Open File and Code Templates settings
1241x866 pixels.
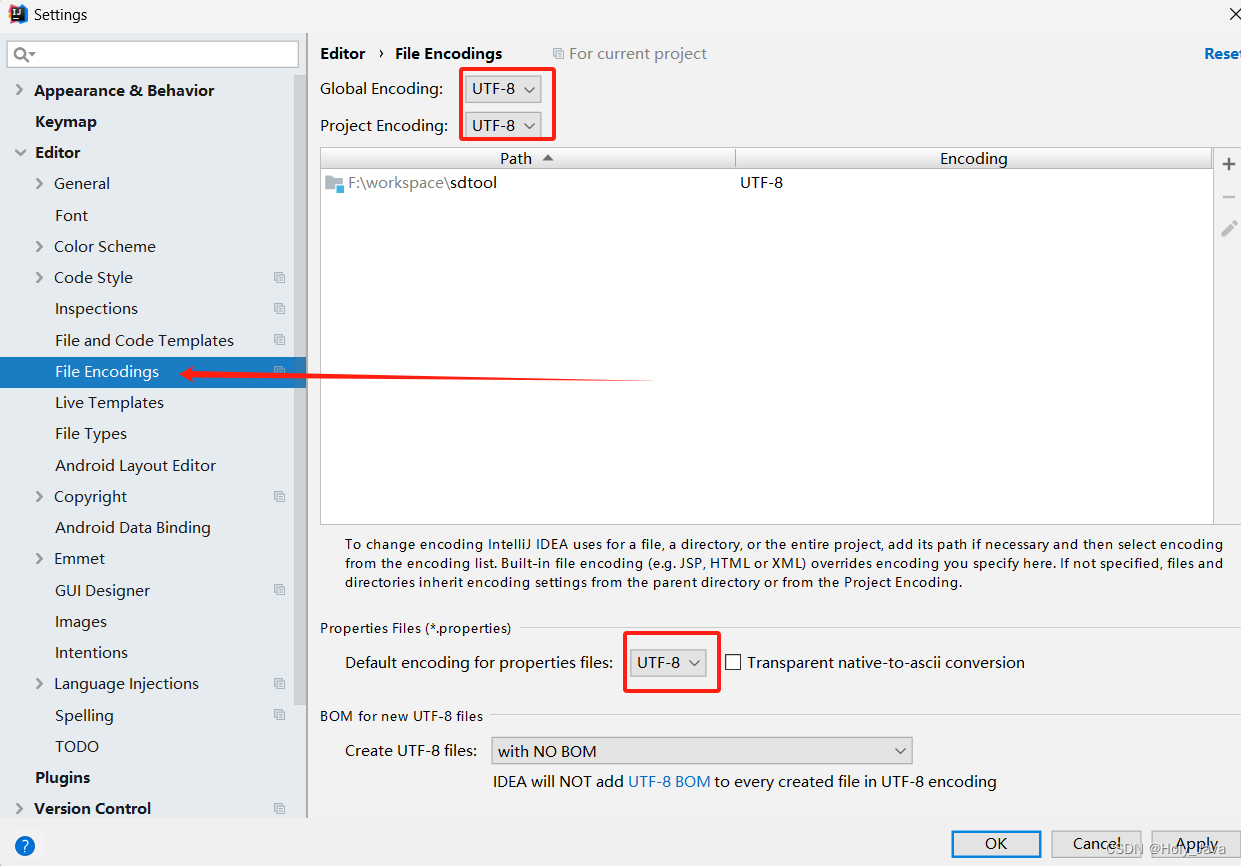144,340
